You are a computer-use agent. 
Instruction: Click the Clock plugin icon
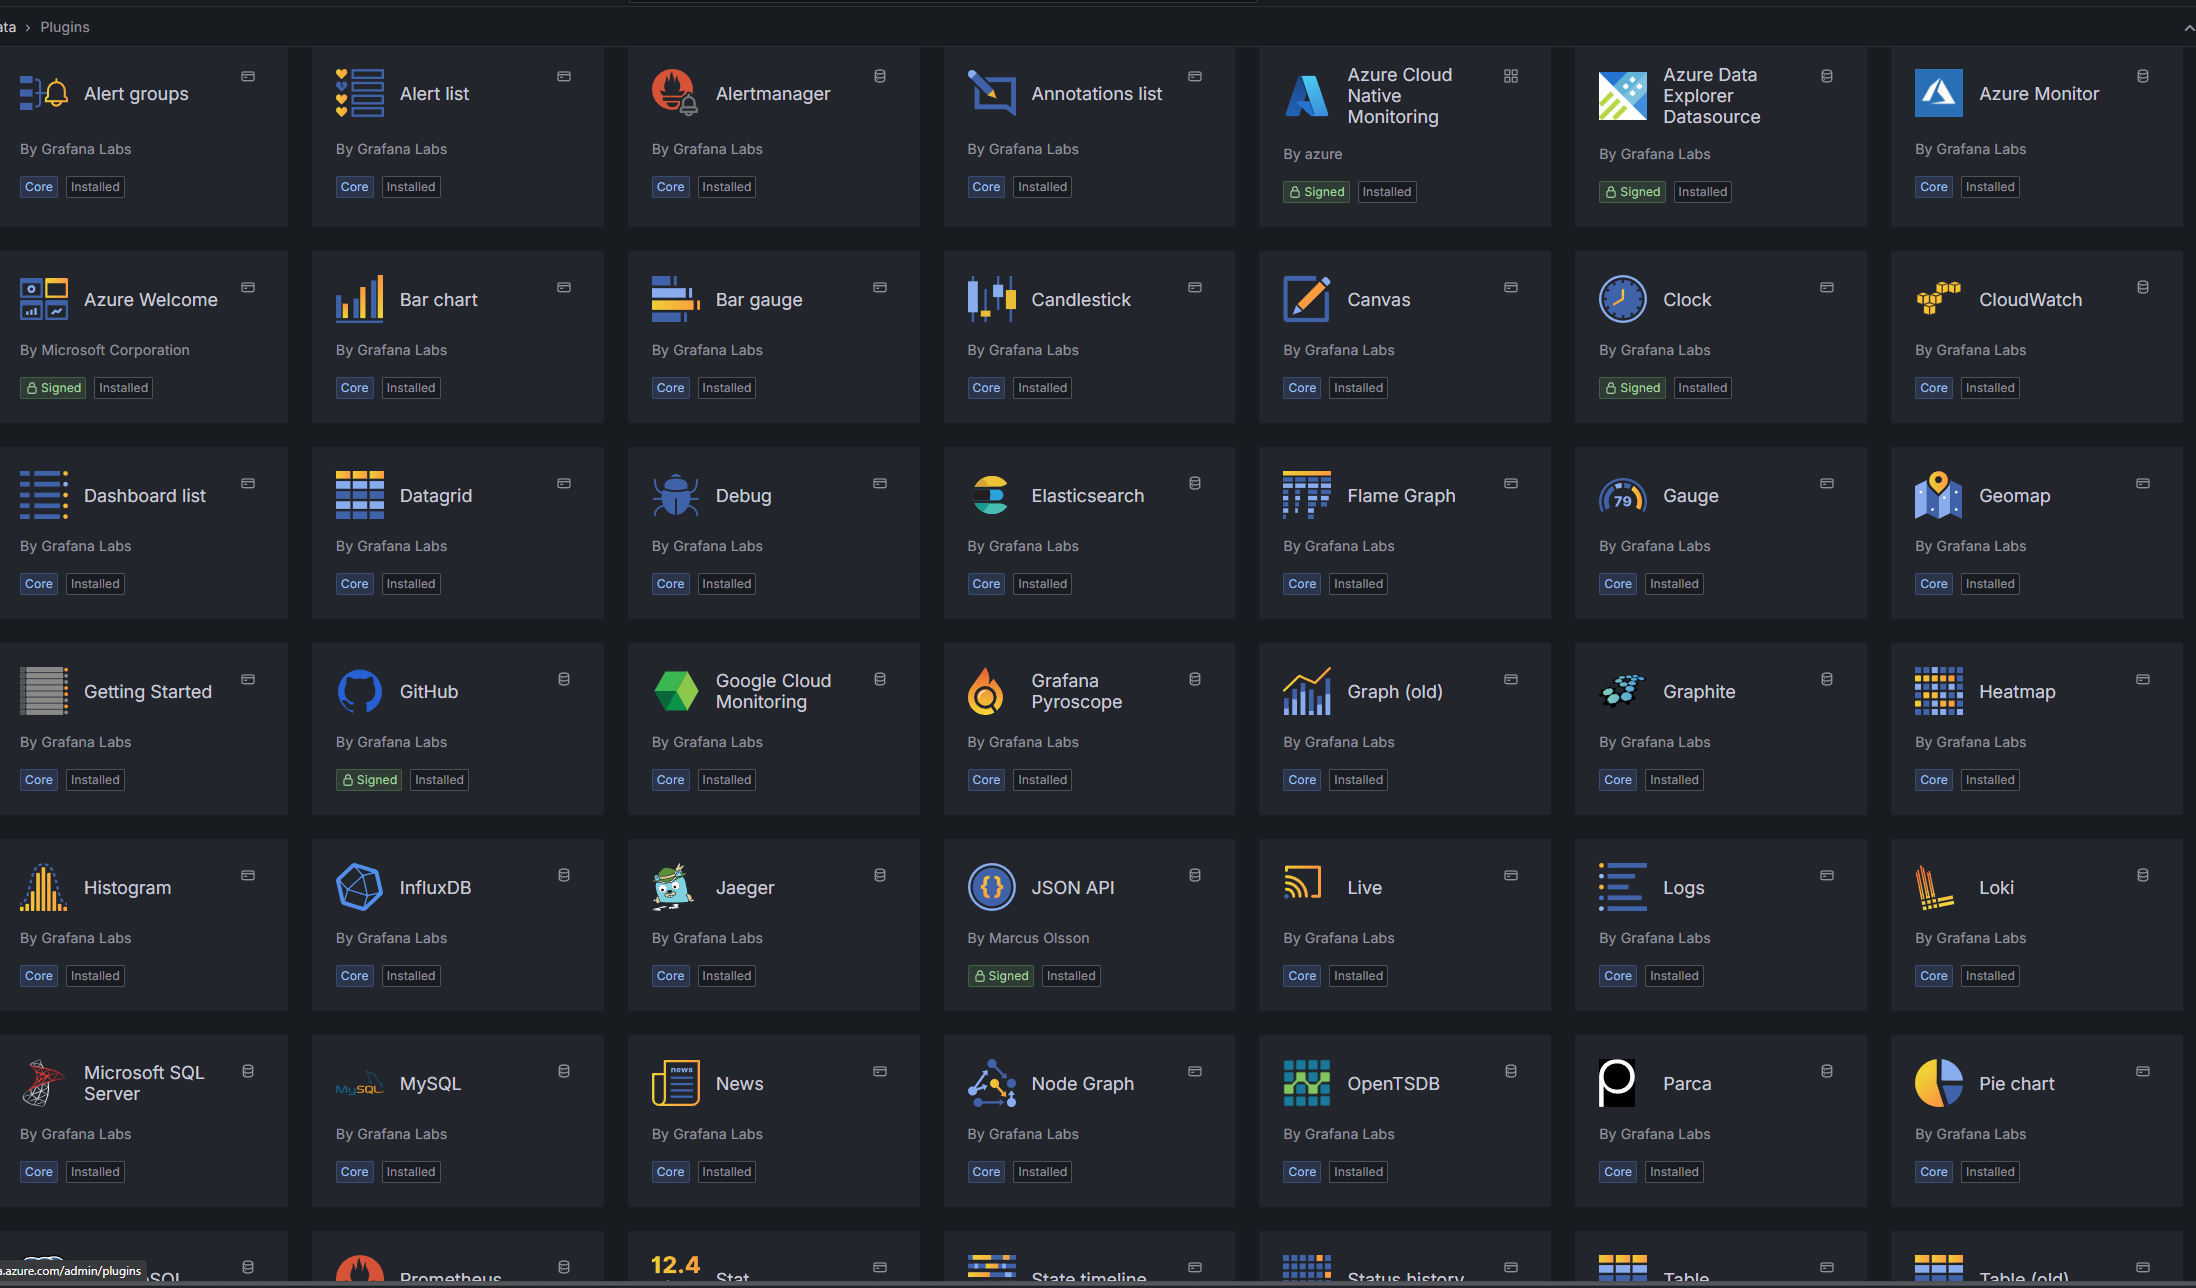[x=1623, y=299]
